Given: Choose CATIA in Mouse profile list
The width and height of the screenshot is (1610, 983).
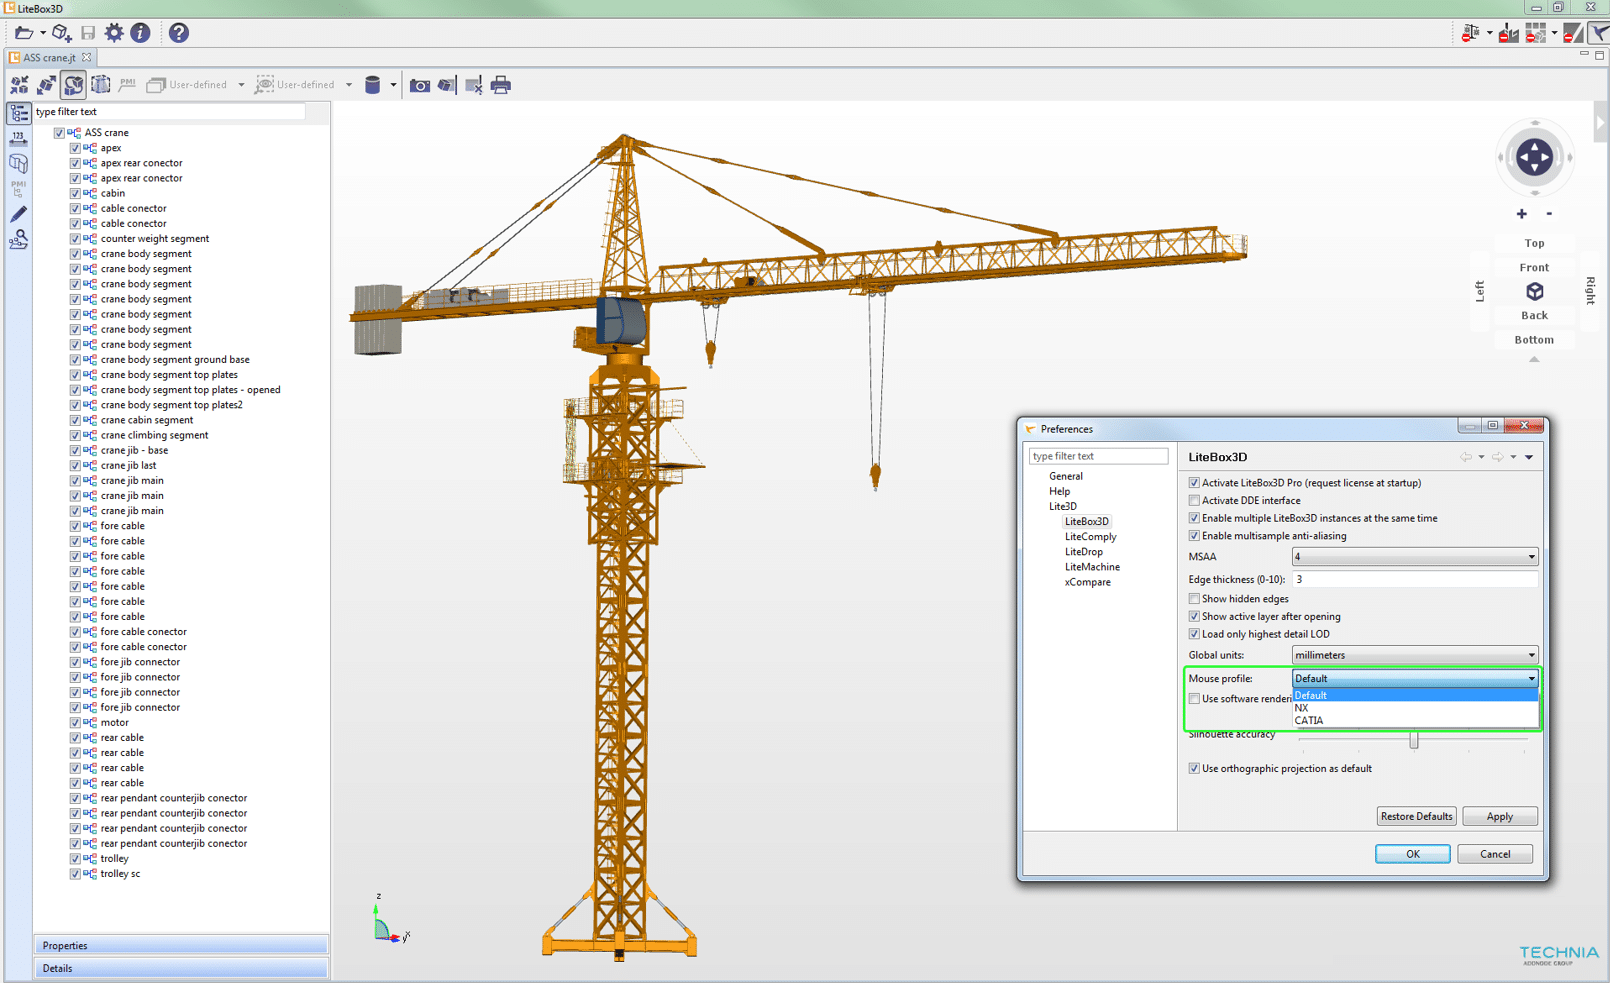Looking at the screenshot, I should click(1414, 720).
